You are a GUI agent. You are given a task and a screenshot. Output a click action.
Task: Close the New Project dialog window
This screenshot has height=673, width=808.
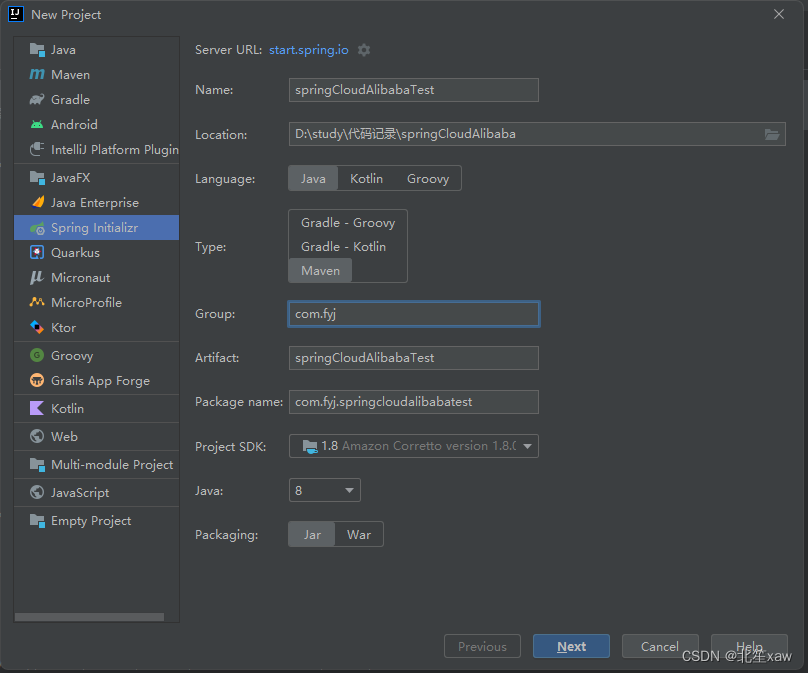pos(779,14)
